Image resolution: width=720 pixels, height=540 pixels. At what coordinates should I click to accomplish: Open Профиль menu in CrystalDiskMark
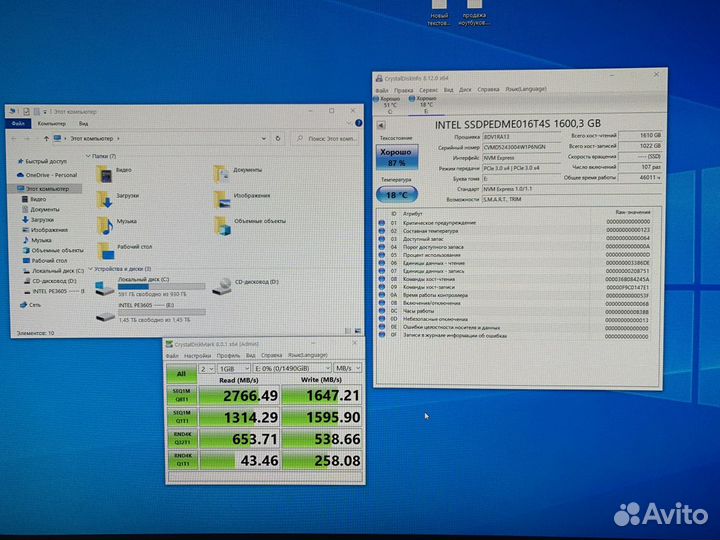pos(228,355)
